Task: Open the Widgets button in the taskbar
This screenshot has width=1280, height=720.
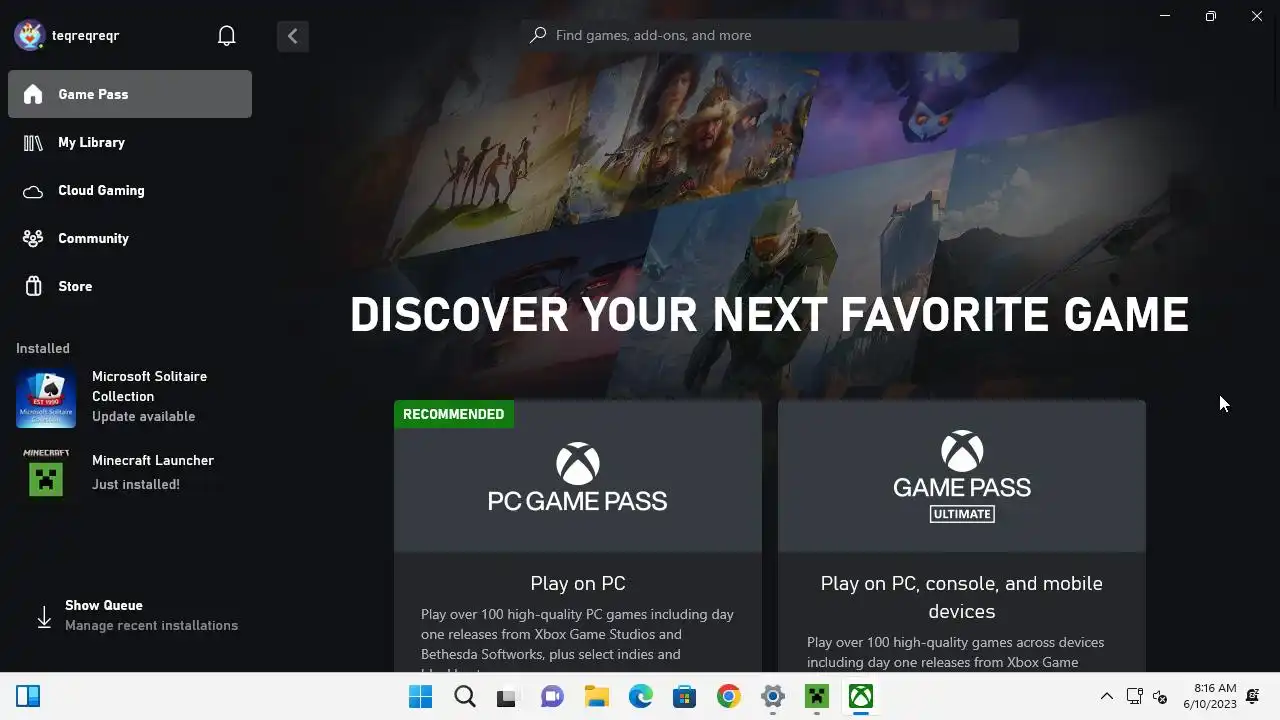Action: click(x=28, y=696)
